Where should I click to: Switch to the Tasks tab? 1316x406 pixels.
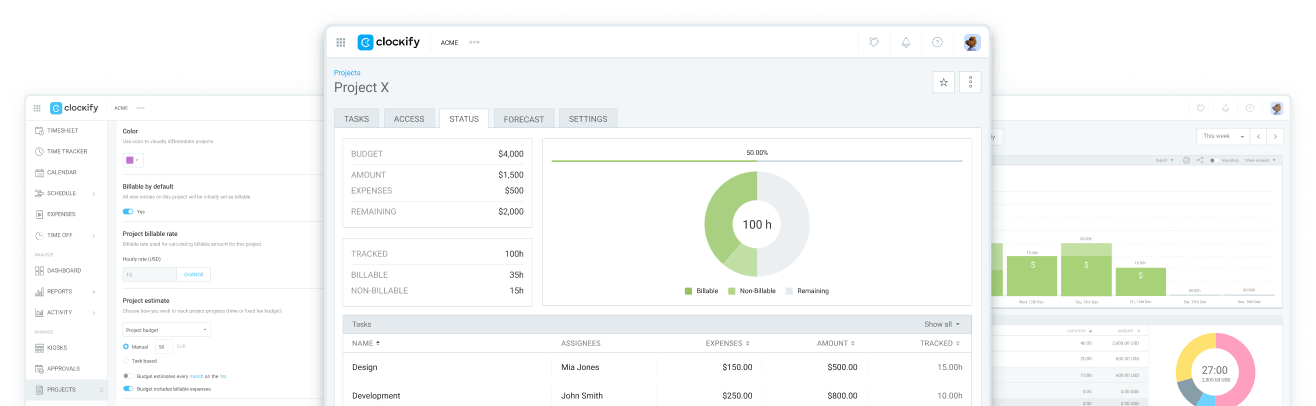click(x=356, y=119)
